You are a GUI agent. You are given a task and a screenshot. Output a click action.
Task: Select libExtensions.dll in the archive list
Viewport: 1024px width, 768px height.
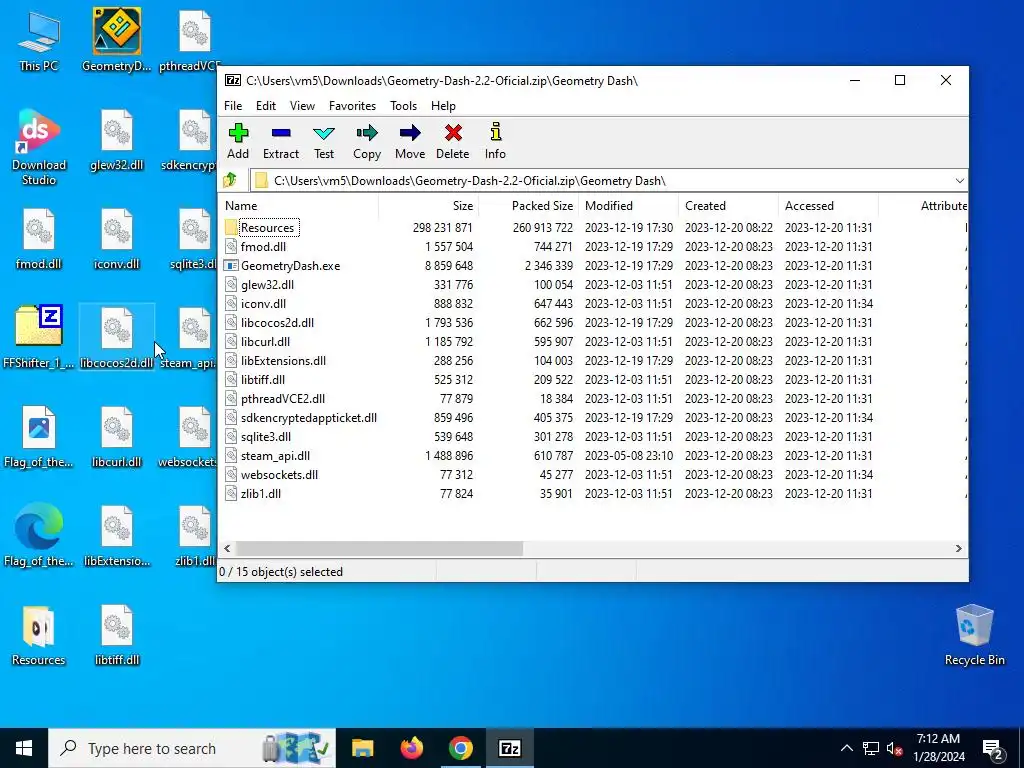pos(283,360)
